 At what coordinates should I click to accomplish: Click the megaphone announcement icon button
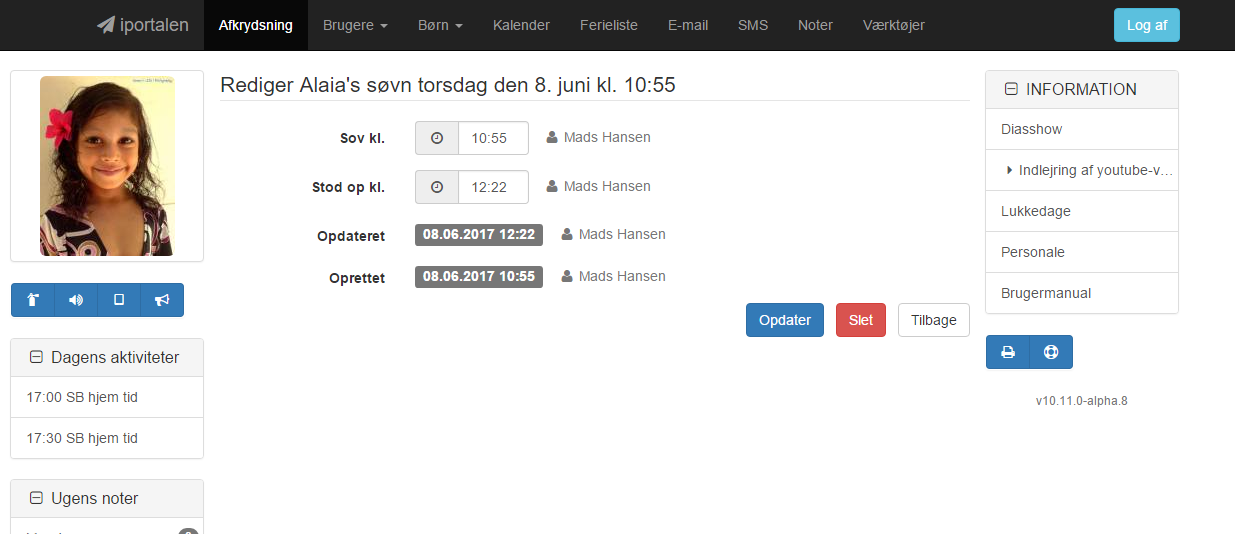click(x=162, y=300)
